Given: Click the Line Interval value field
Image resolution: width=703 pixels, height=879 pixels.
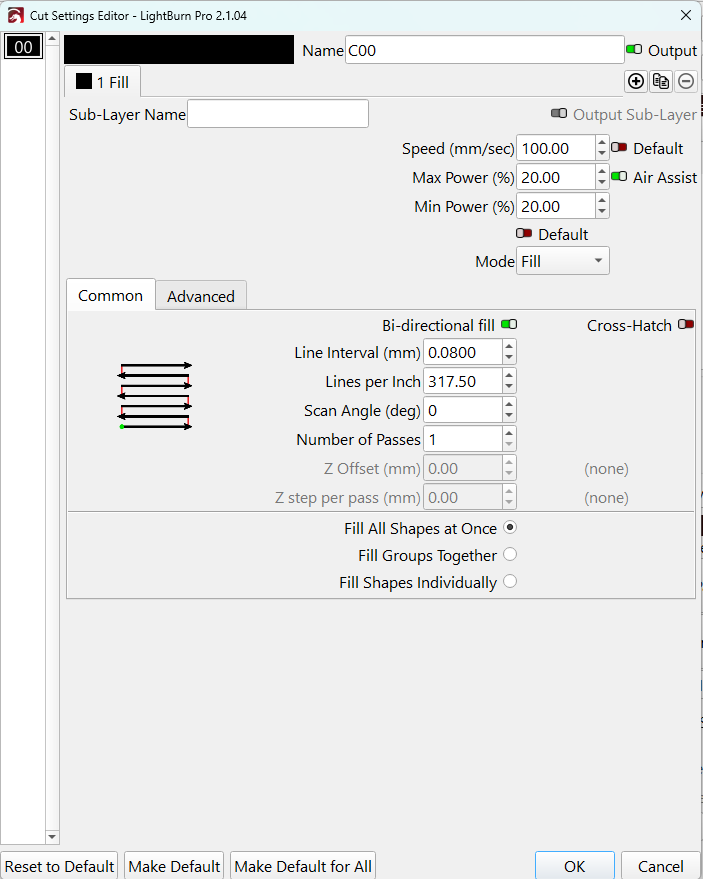Looking at the screenshot, I should pos(462,352).
